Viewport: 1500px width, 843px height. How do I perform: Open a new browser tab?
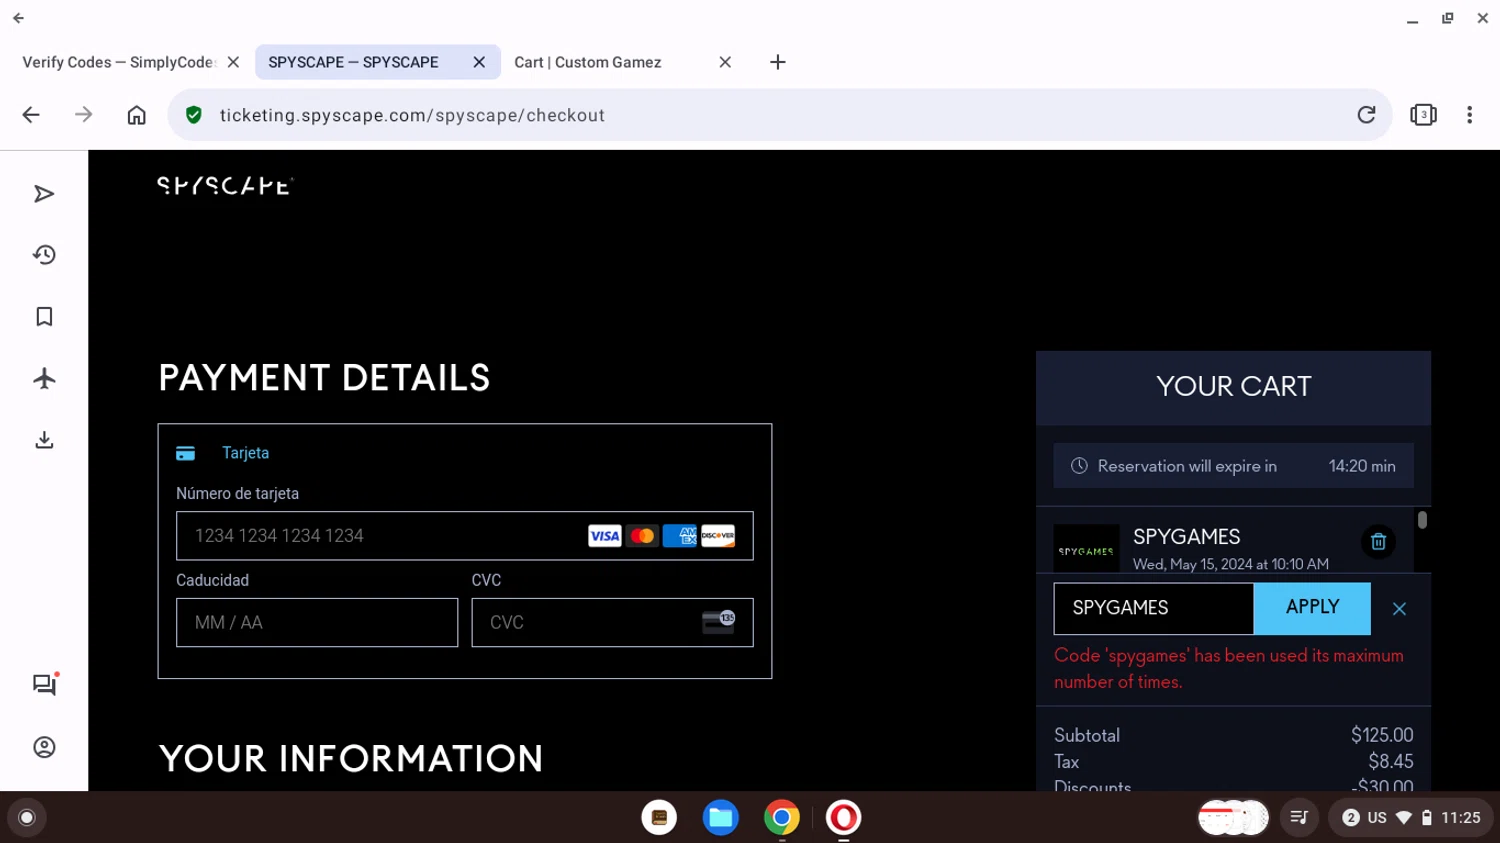point(777,62)
